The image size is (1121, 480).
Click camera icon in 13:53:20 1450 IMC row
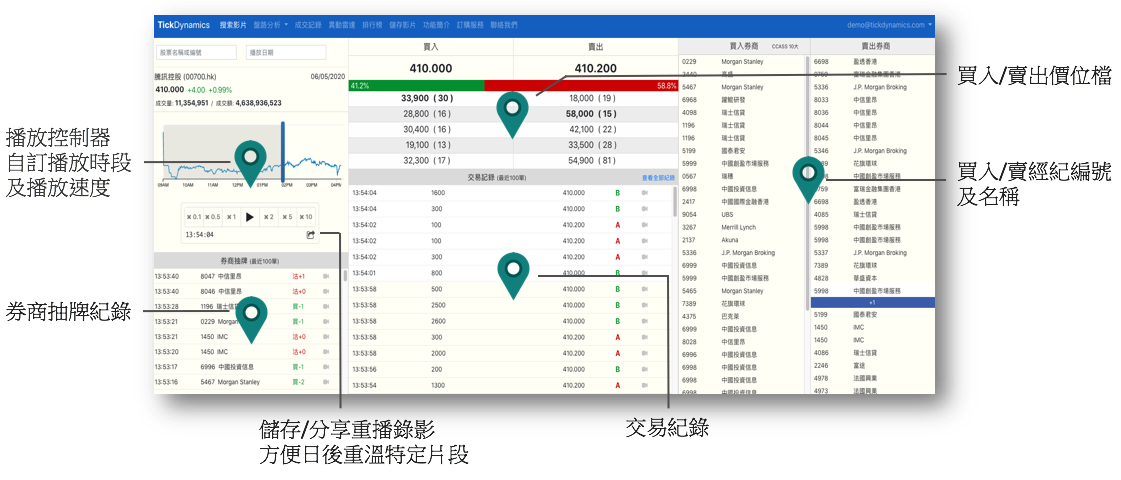327,352
